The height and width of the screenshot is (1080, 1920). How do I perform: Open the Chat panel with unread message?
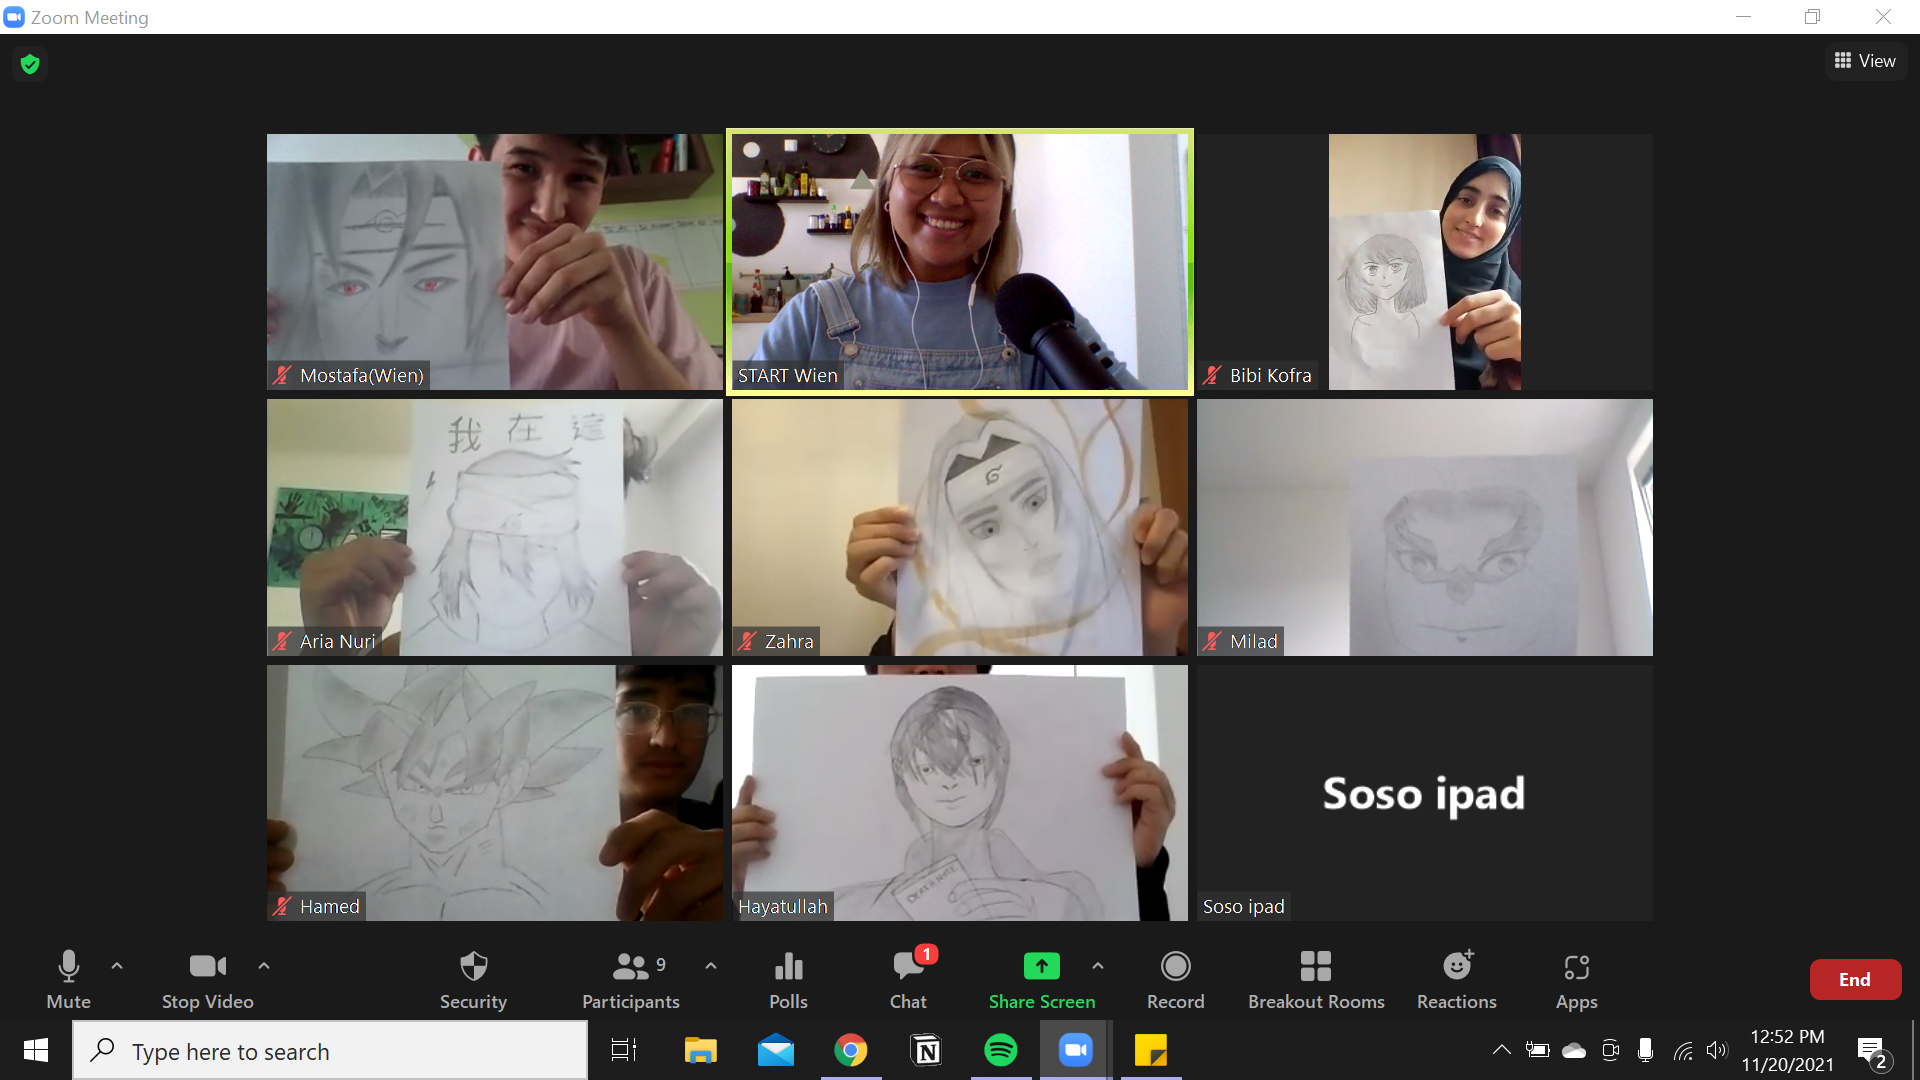point(908,980)
